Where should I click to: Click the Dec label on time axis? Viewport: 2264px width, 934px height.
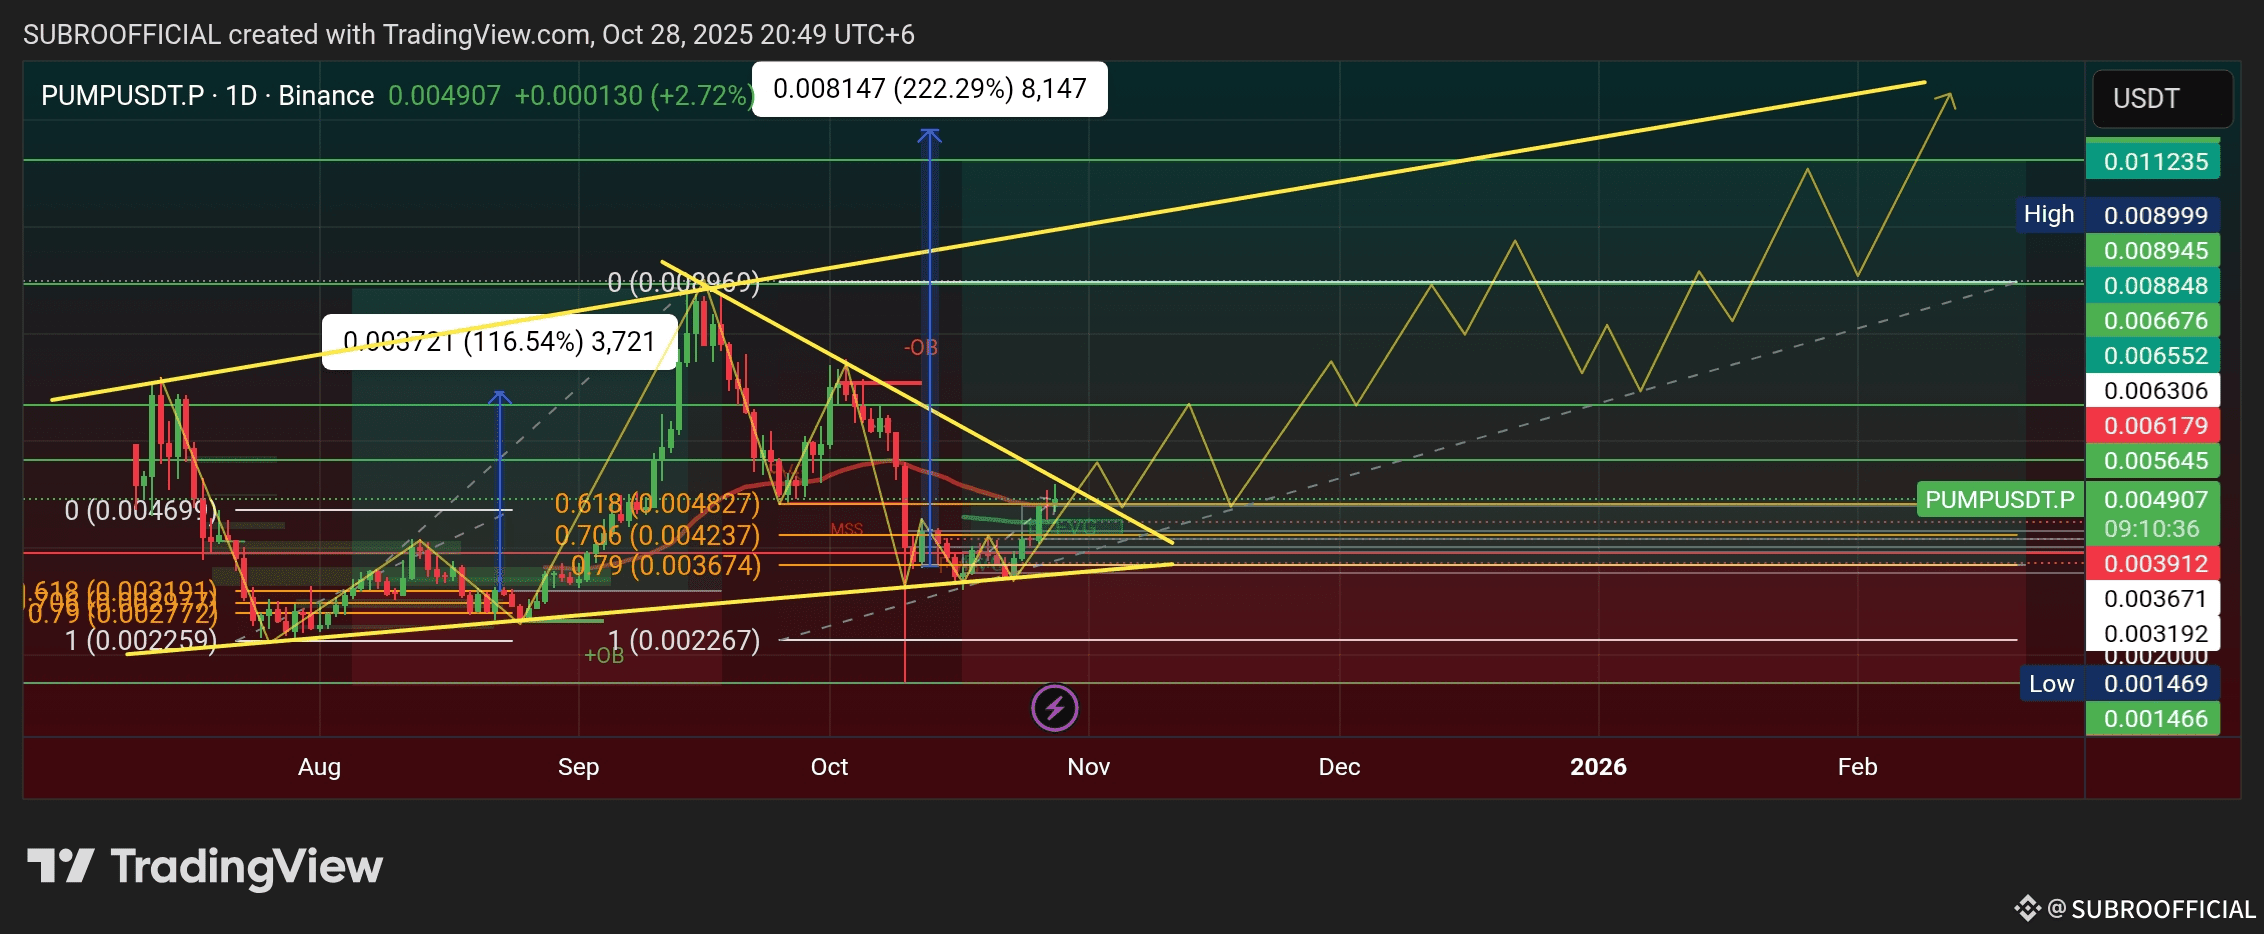pos(1339,767)
